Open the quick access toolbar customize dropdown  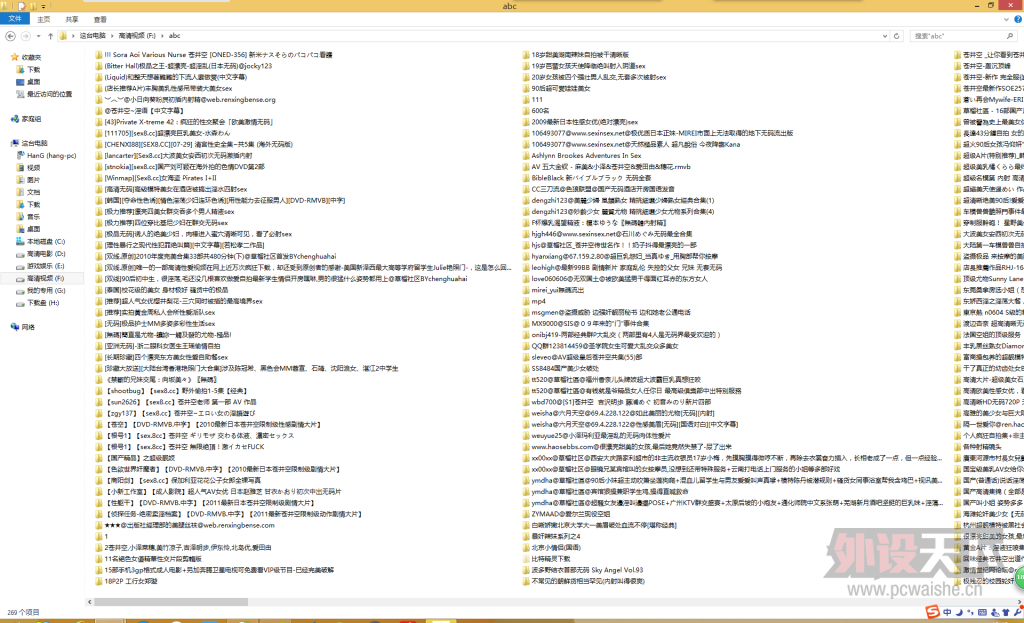click(x=43, y=6)
